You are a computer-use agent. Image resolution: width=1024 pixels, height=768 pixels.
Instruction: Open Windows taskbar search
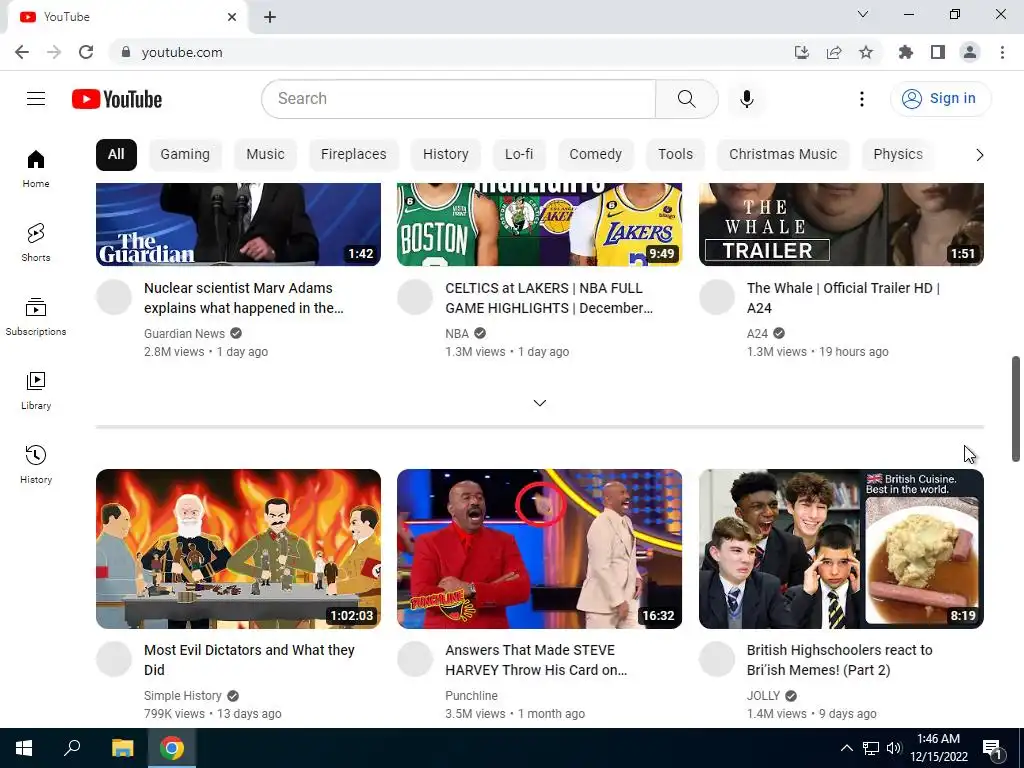click(72, 748)
